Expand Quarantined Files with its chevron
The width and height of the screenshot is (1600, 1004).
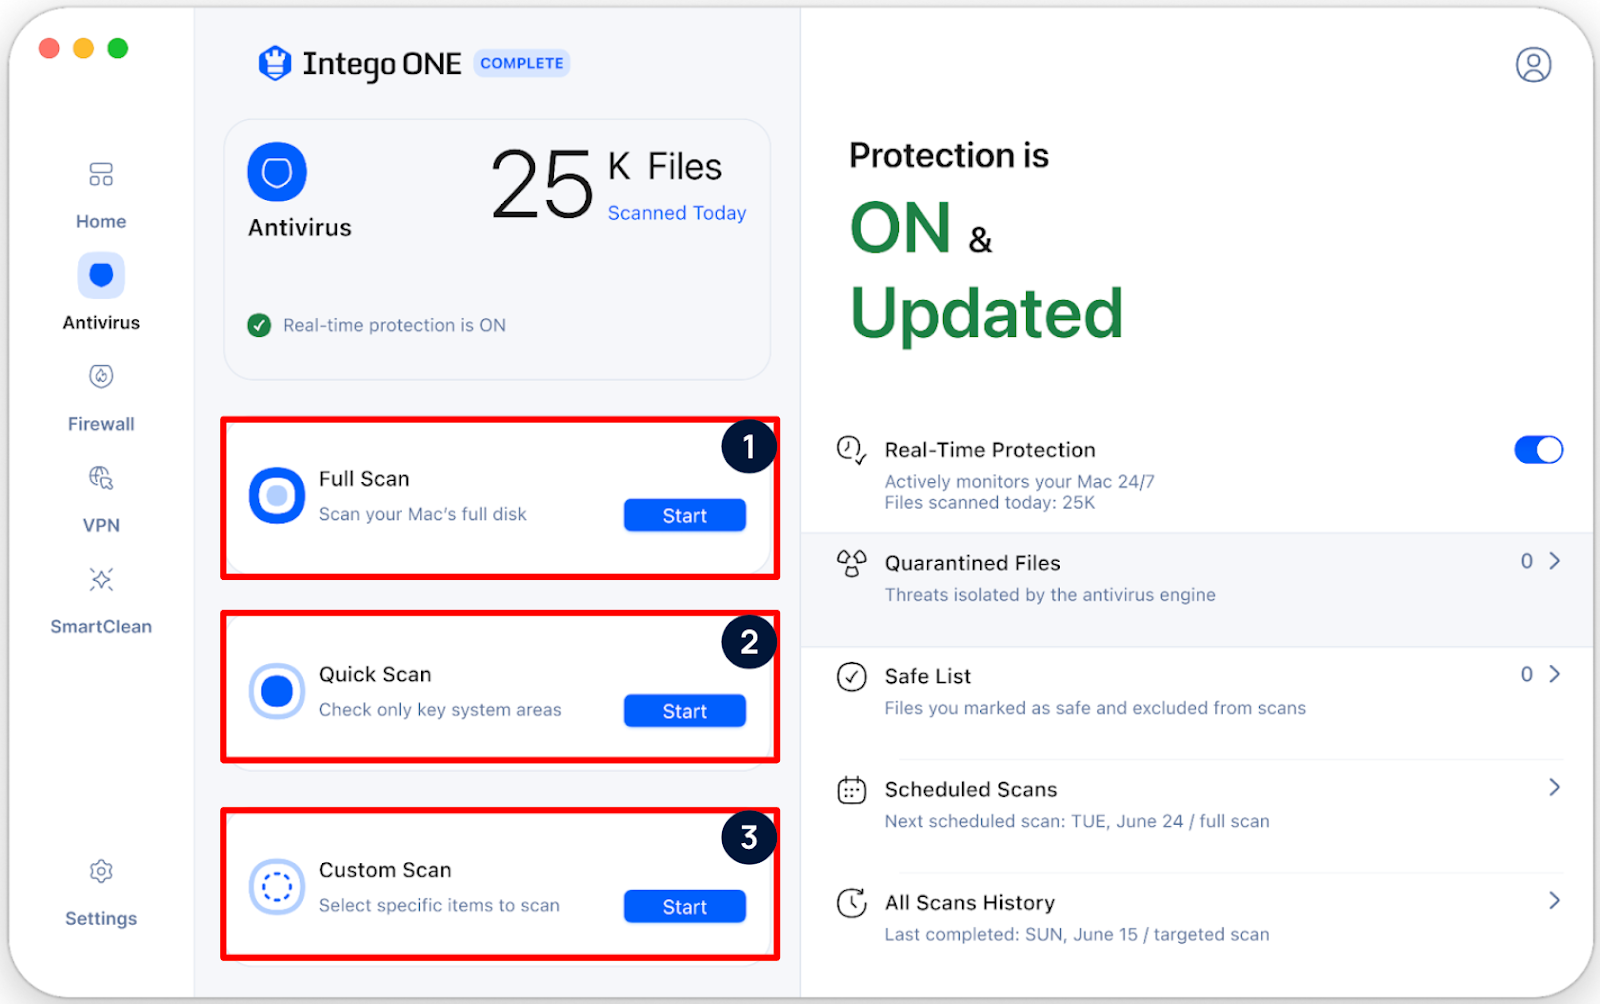(x=1555, y=561)
